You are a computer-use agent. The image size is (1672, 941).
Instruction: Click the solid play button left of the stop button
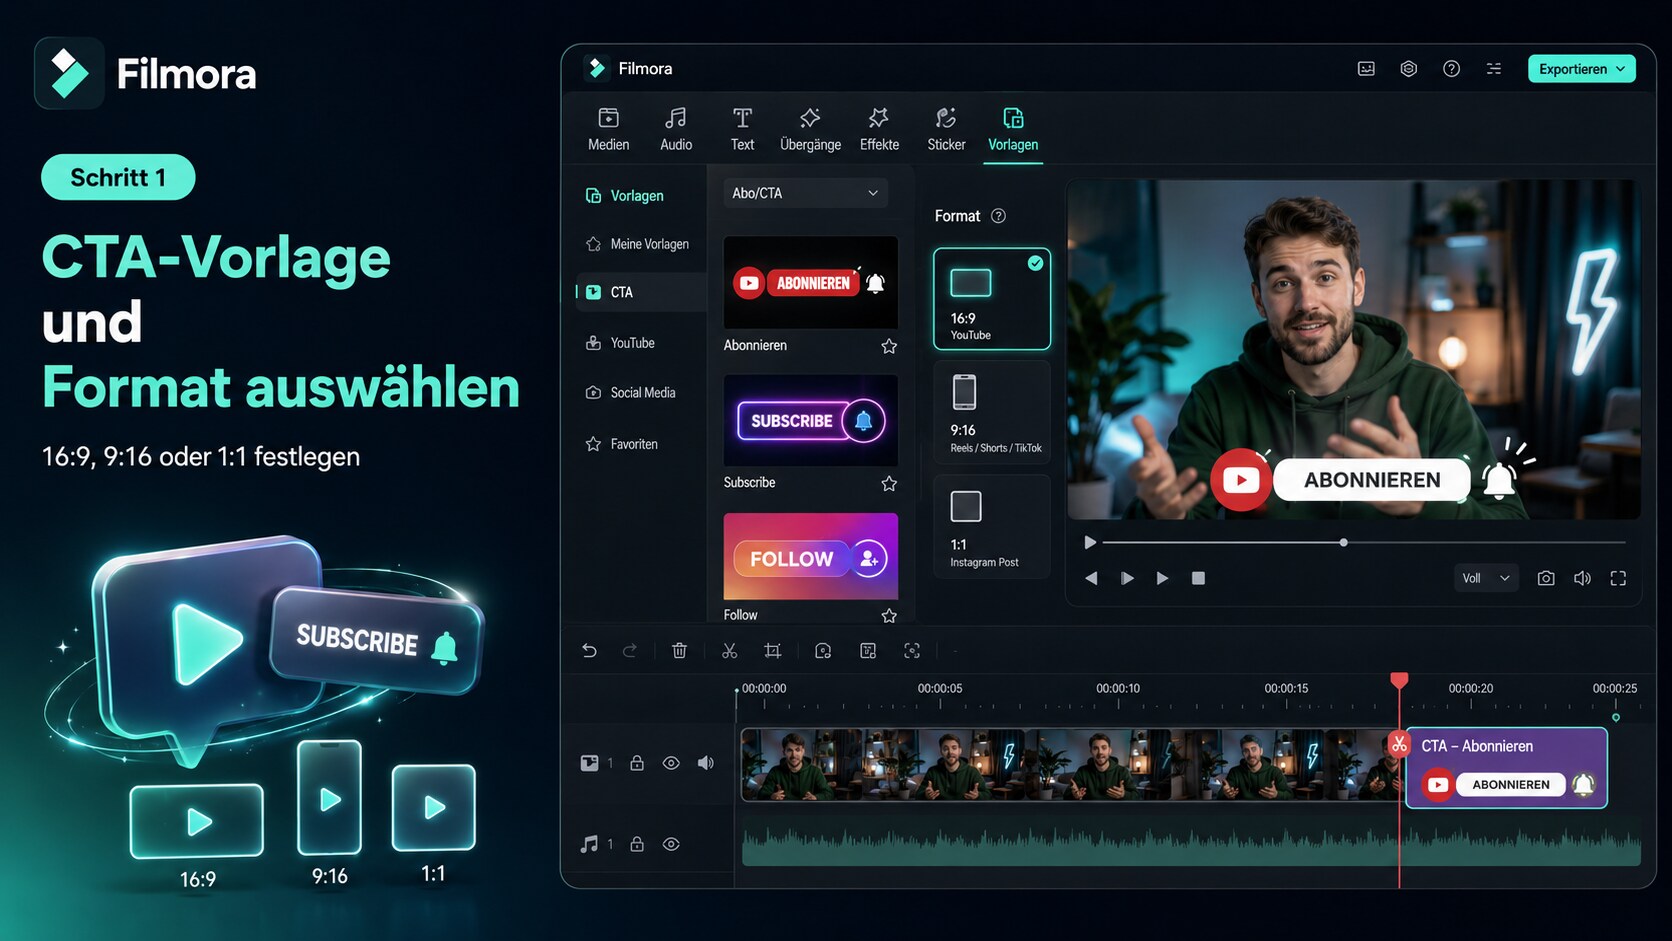pos(1162,578)
